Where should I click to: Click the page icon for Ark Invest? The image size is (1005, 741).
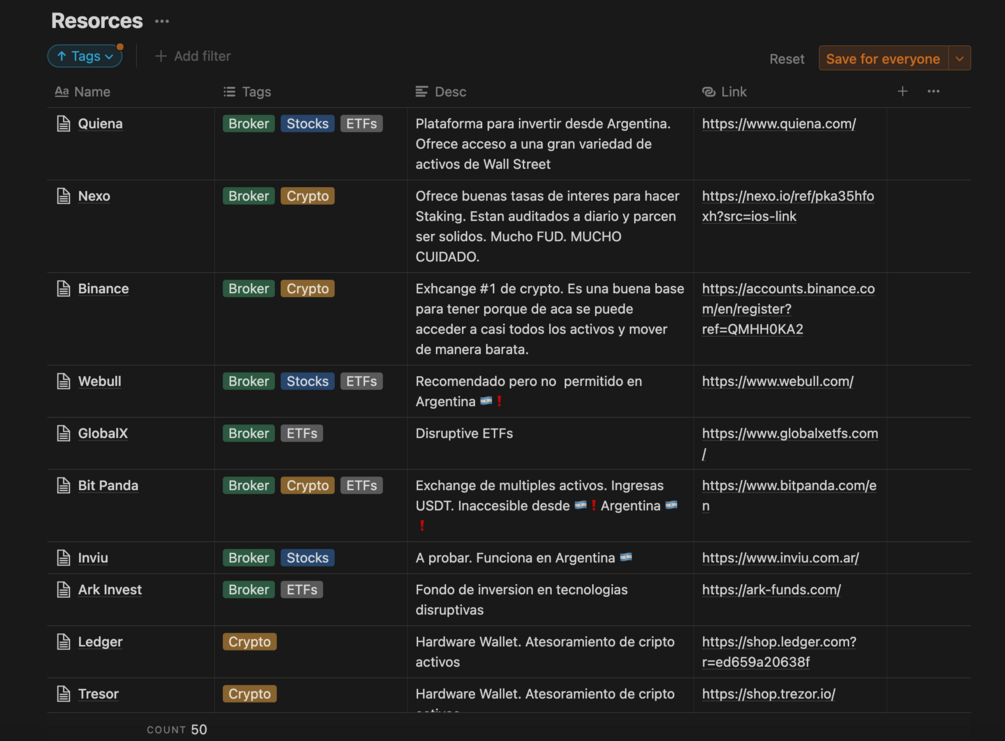[x=63, y=590]
